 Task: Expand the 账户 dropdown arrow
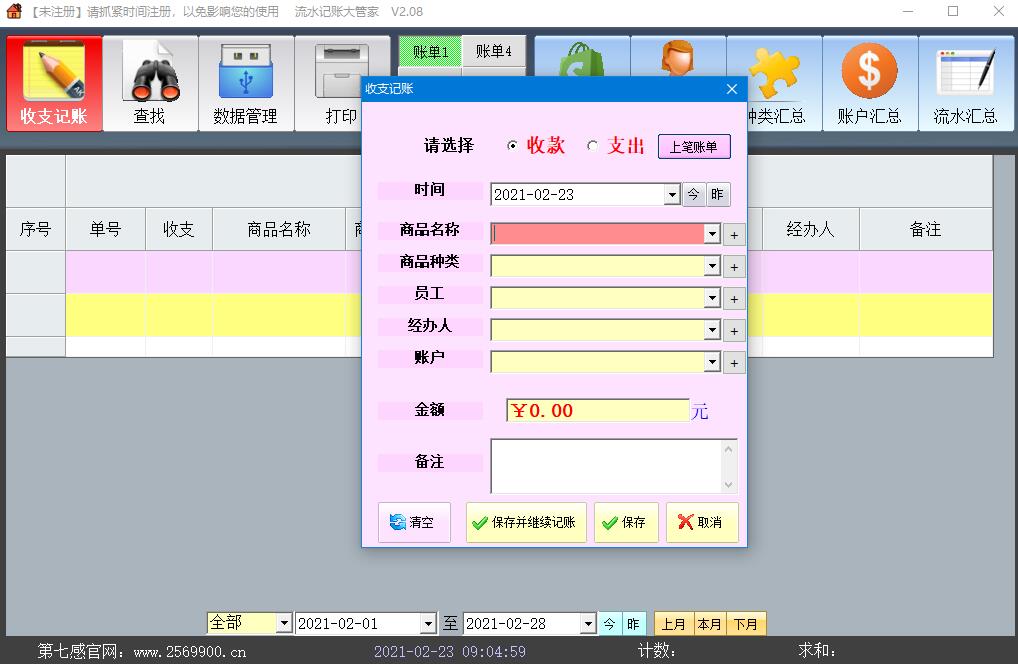(712, 362)
